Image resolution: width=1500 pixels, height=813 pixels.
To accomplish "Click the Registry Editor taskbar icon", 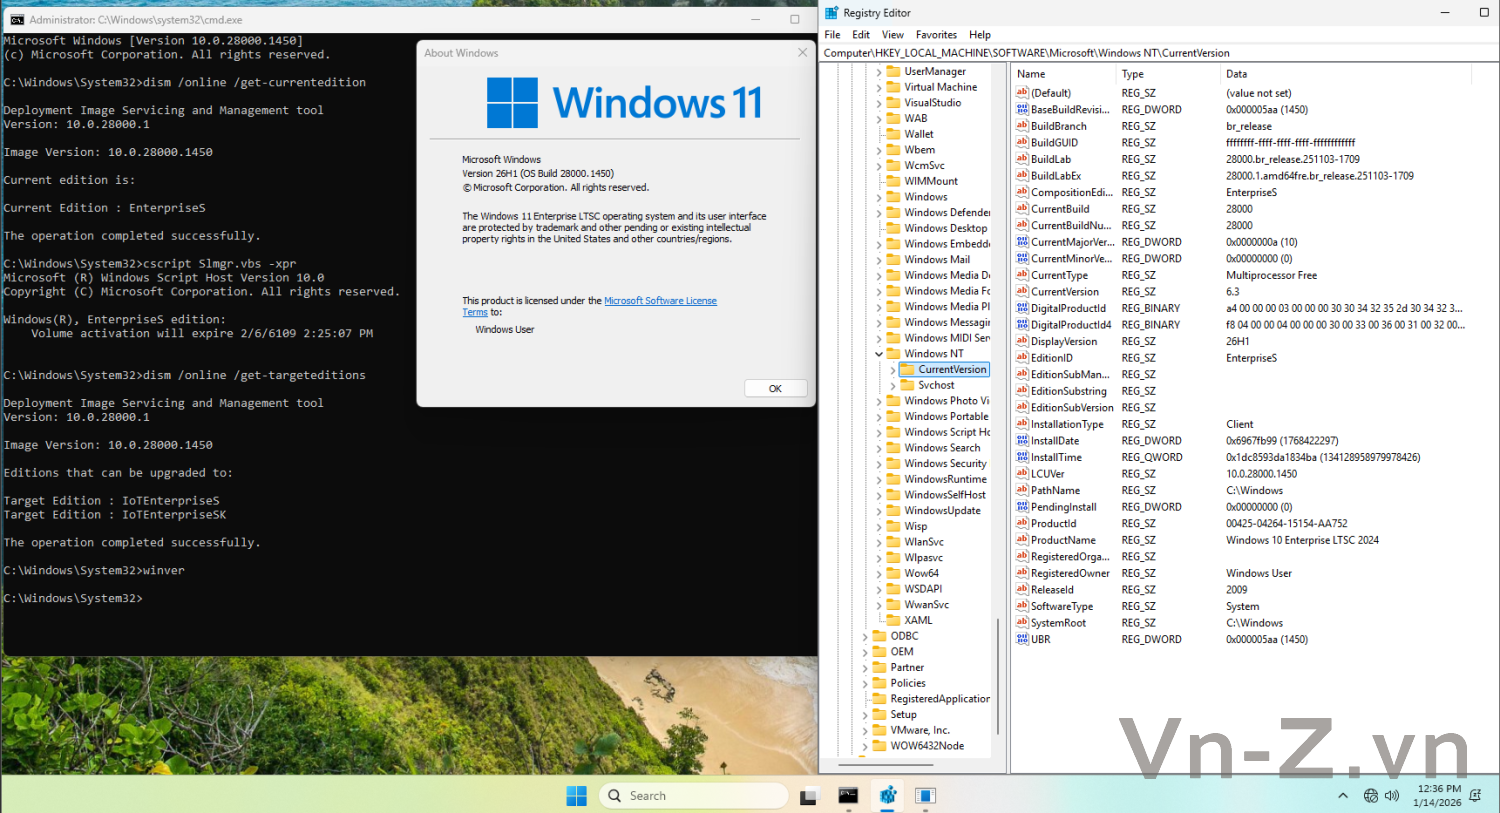I will pos(887,796).
